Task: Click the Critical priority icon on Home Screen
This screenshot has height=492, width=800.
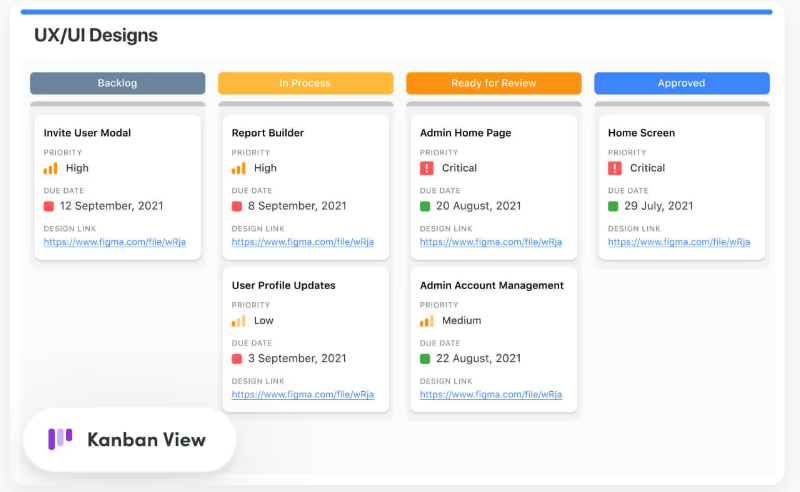Action: (615, 168)
